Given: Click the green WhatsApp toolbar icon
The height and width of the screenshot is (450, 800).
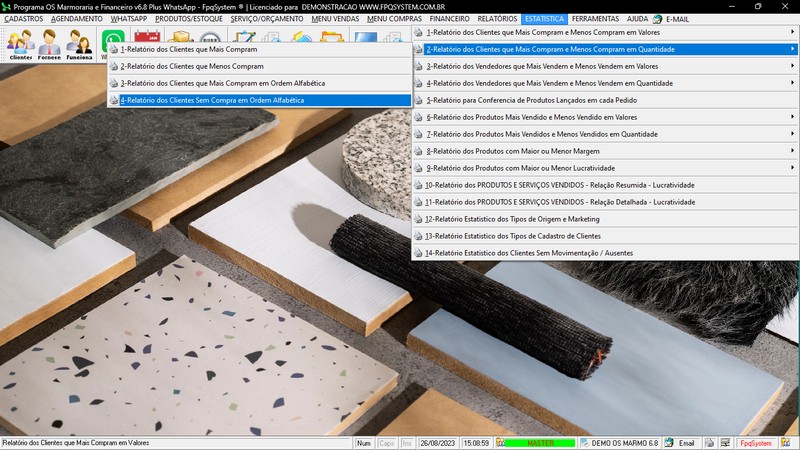Looking at the screenshot, I should (111, 42).
